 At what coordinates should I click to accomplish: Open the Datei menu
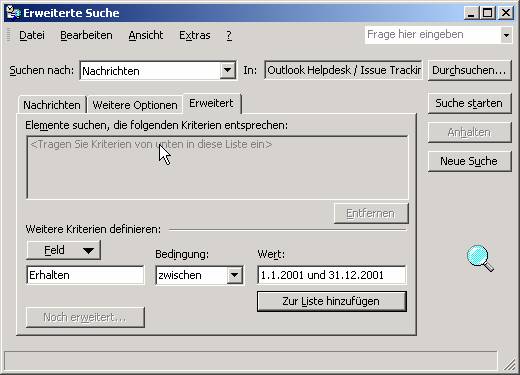click(32, 35)
